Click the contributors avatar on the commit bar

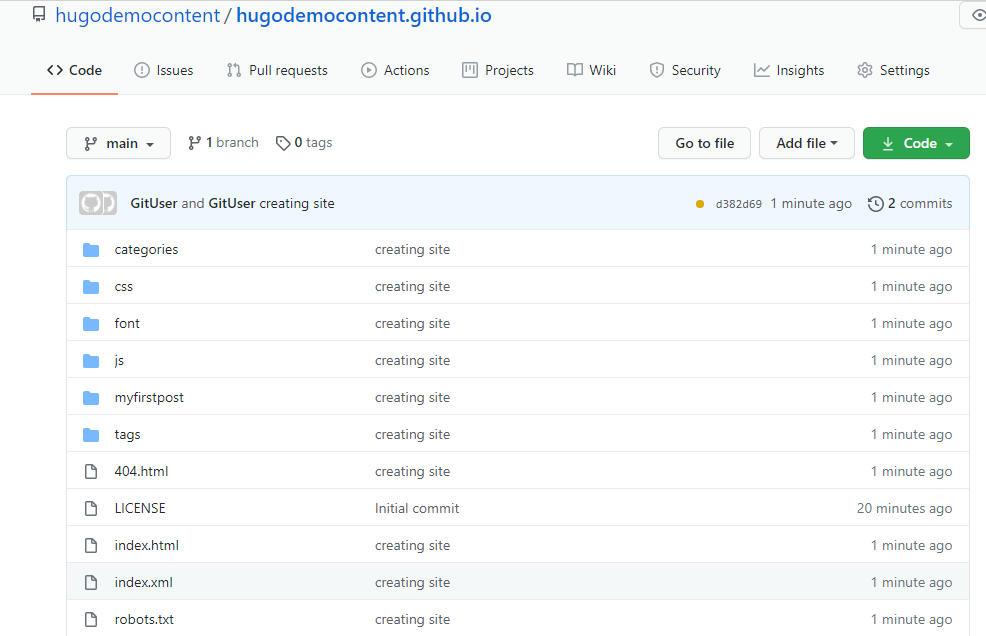[97, 202]
